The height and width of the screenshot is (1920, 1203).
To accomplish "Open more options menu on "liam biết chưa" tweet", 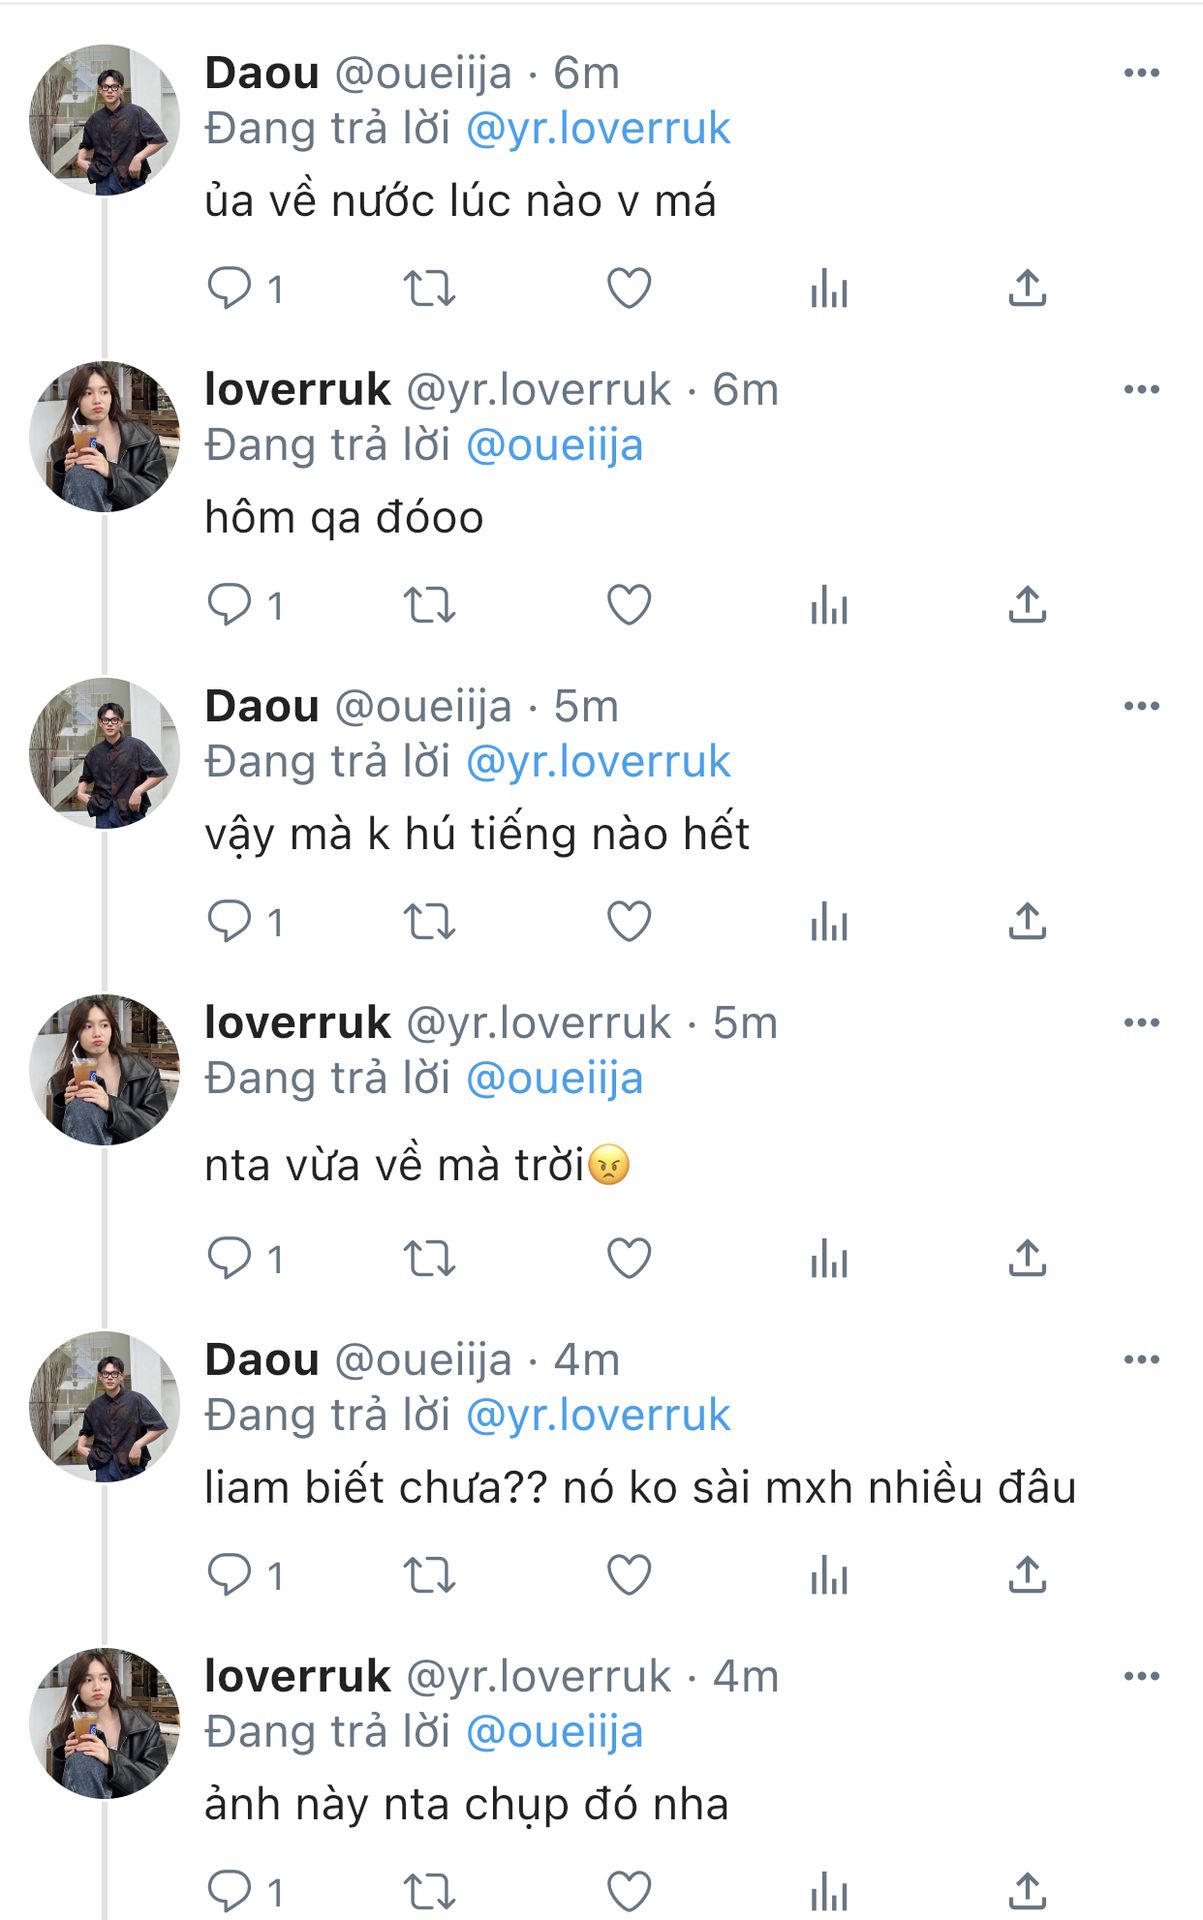I will 1141,1360.
